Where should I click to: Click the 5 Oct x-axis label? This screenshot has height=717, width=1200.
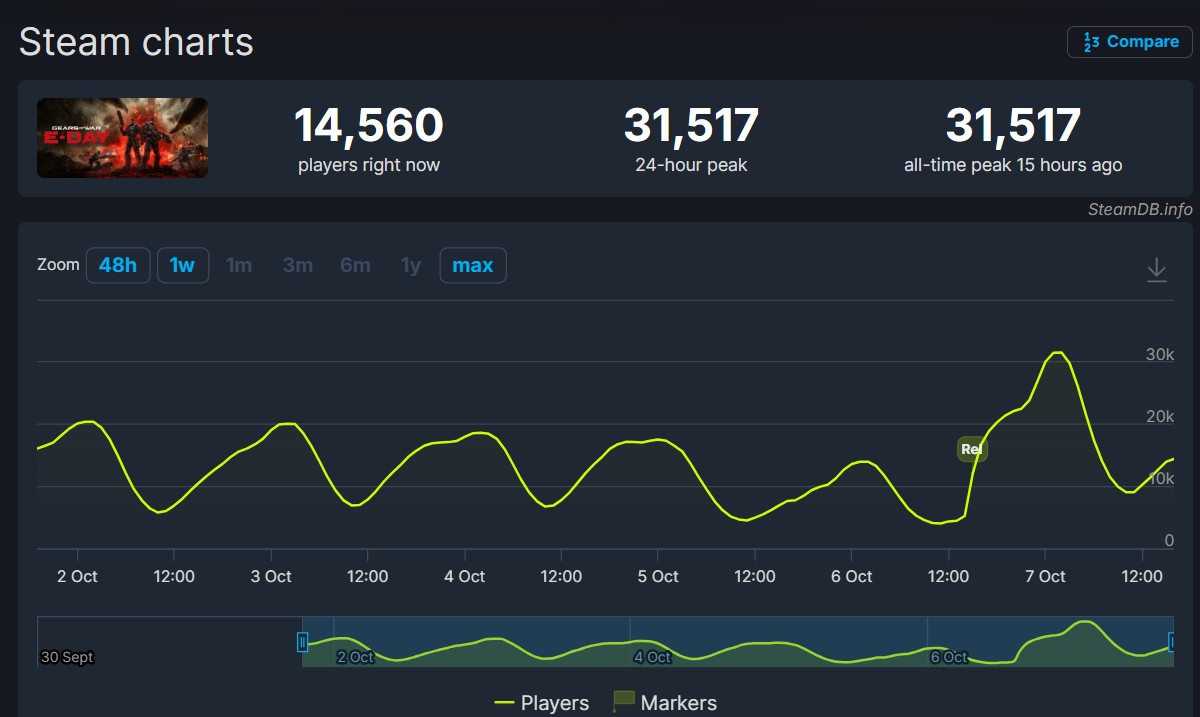point(658,576)
